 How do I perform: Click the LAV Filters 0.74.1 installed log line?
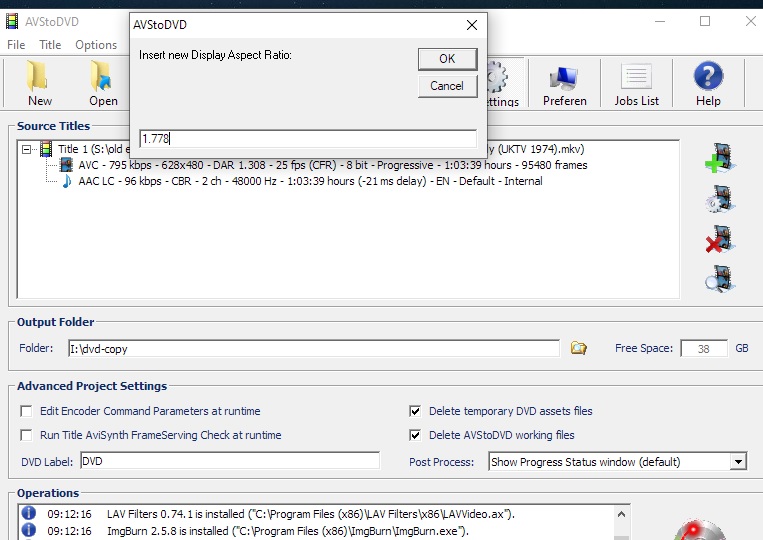tap(311, 514)
